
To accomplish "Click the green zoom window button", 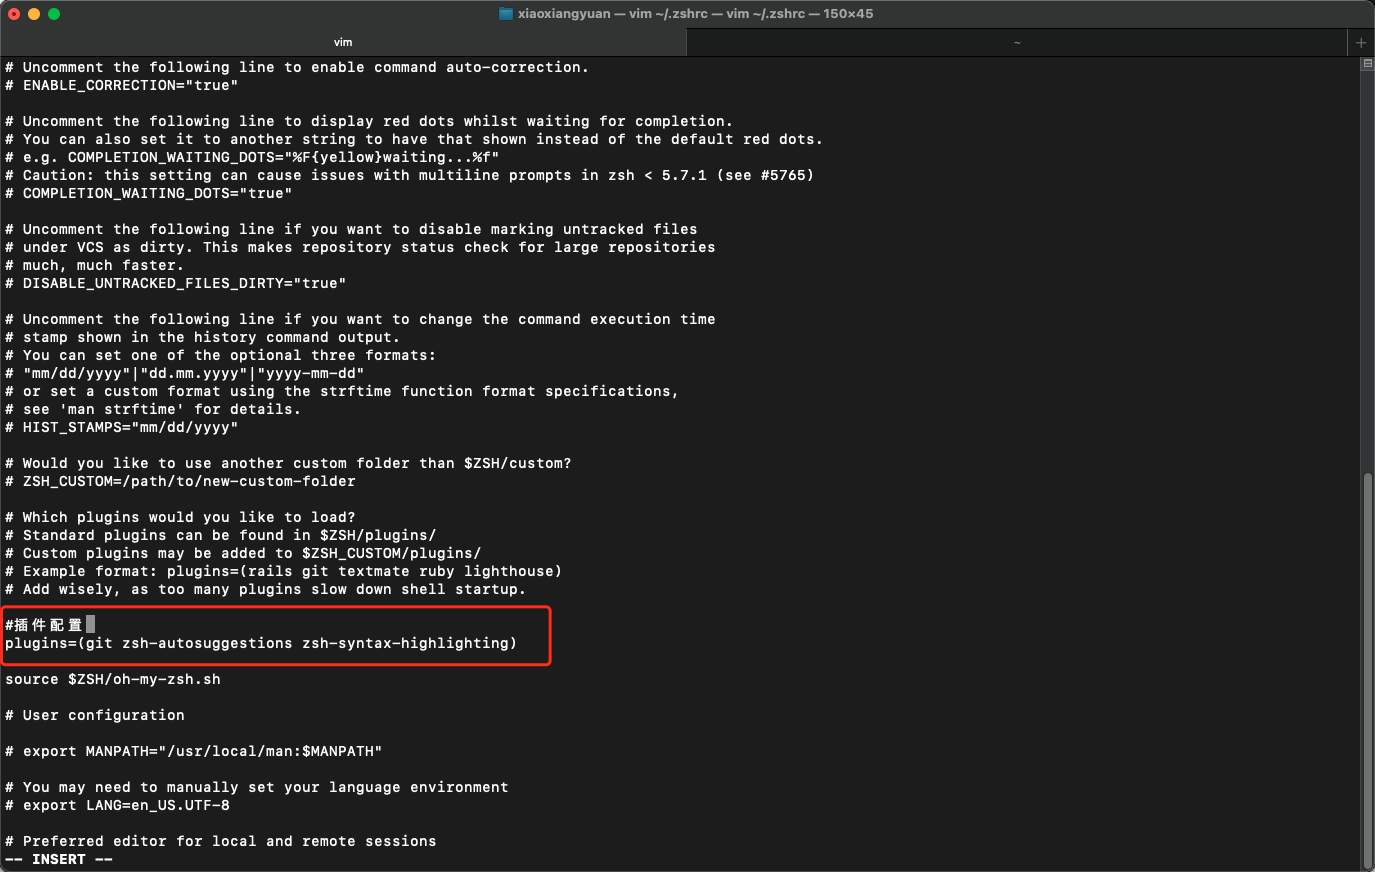I will click(54, 14).
